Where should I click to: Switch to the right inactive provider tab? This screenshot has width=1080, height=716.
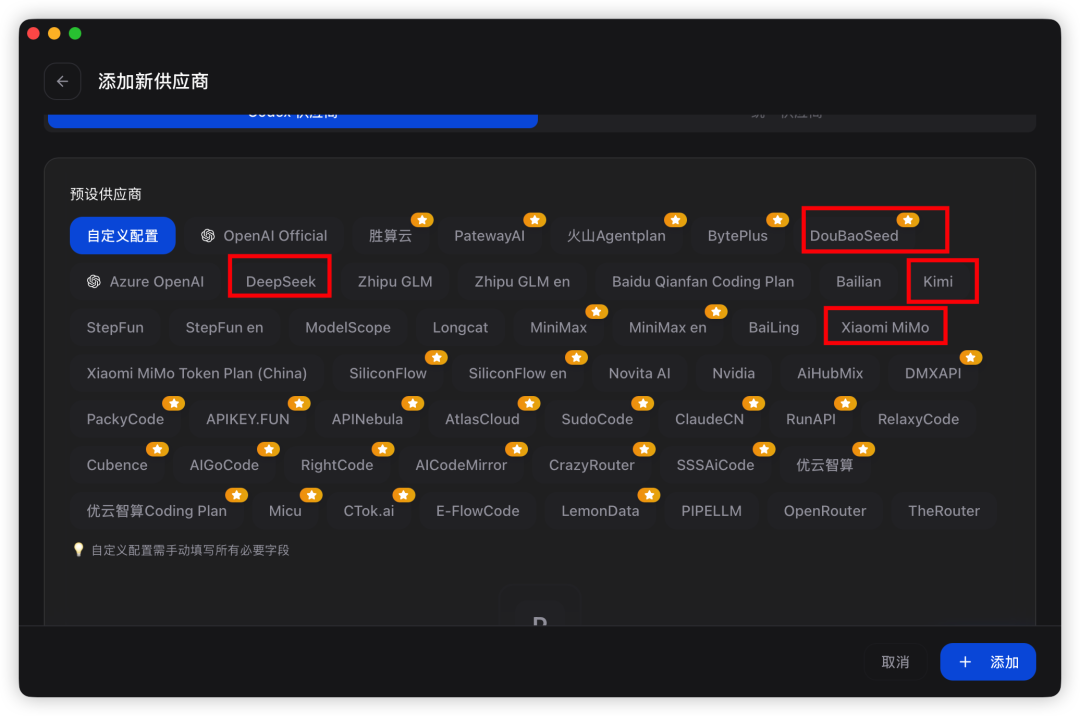(786, 120)
